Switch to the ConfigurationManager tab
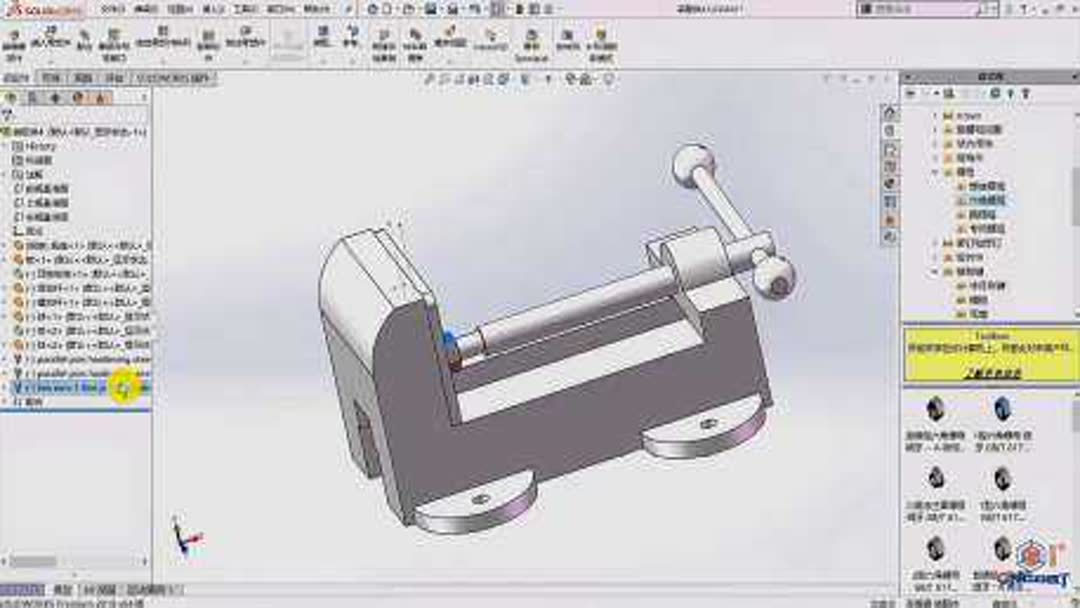Screen dimensions: 1080x608 [55, 96]
